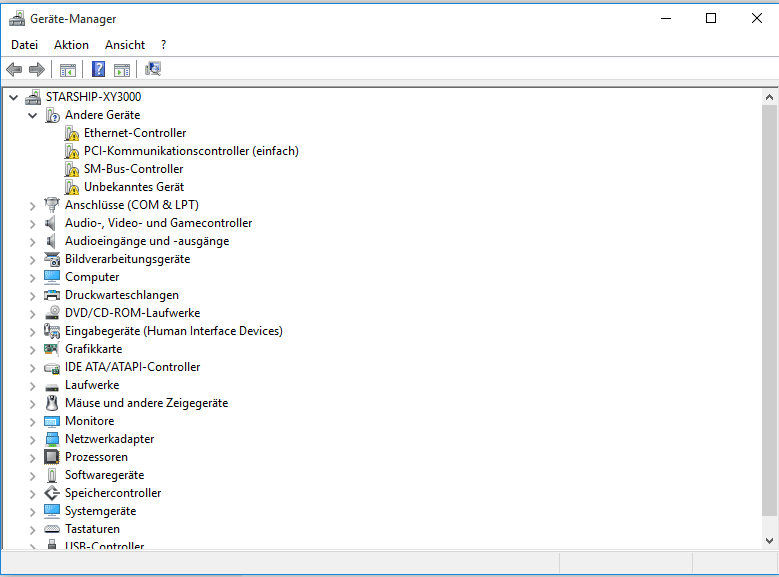Collapse the Andere Geräte category
The width and height of the screenshot is (779, 577).
coord(33,115)
